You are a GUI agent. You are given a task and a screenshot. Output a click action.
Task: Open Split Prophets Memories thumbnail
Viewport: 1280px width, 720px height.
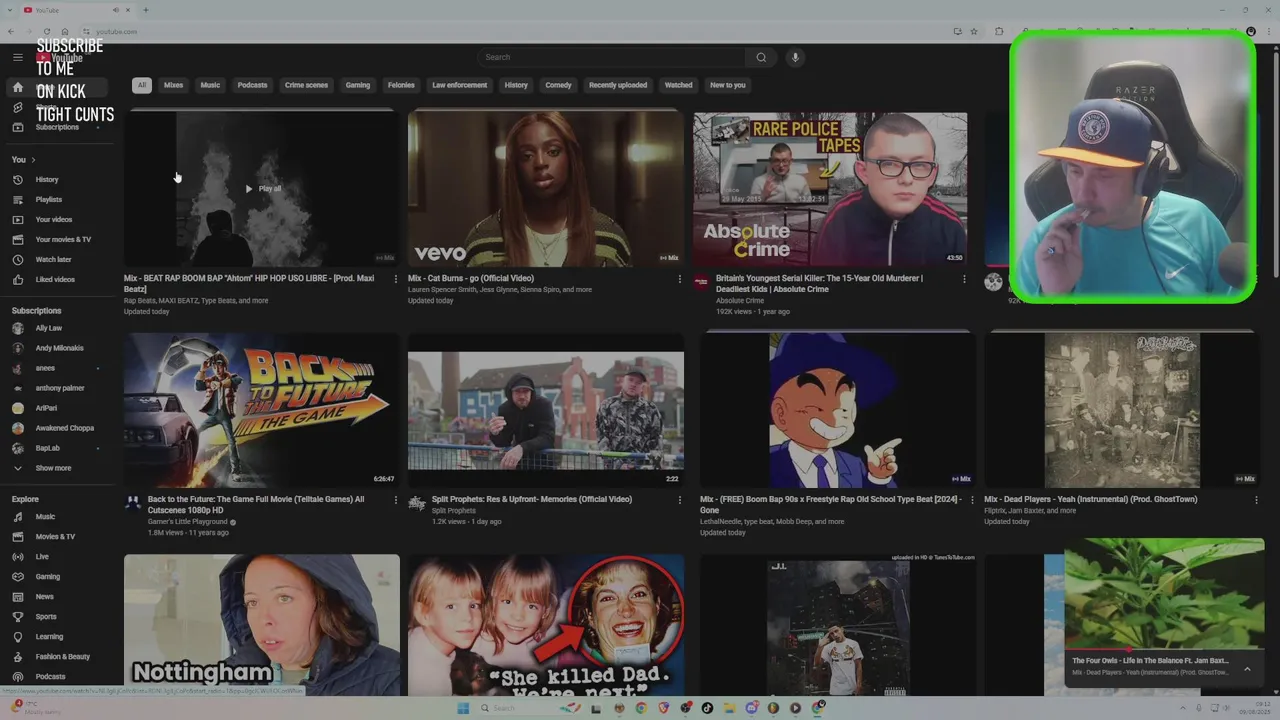click(x=546, y=411)
